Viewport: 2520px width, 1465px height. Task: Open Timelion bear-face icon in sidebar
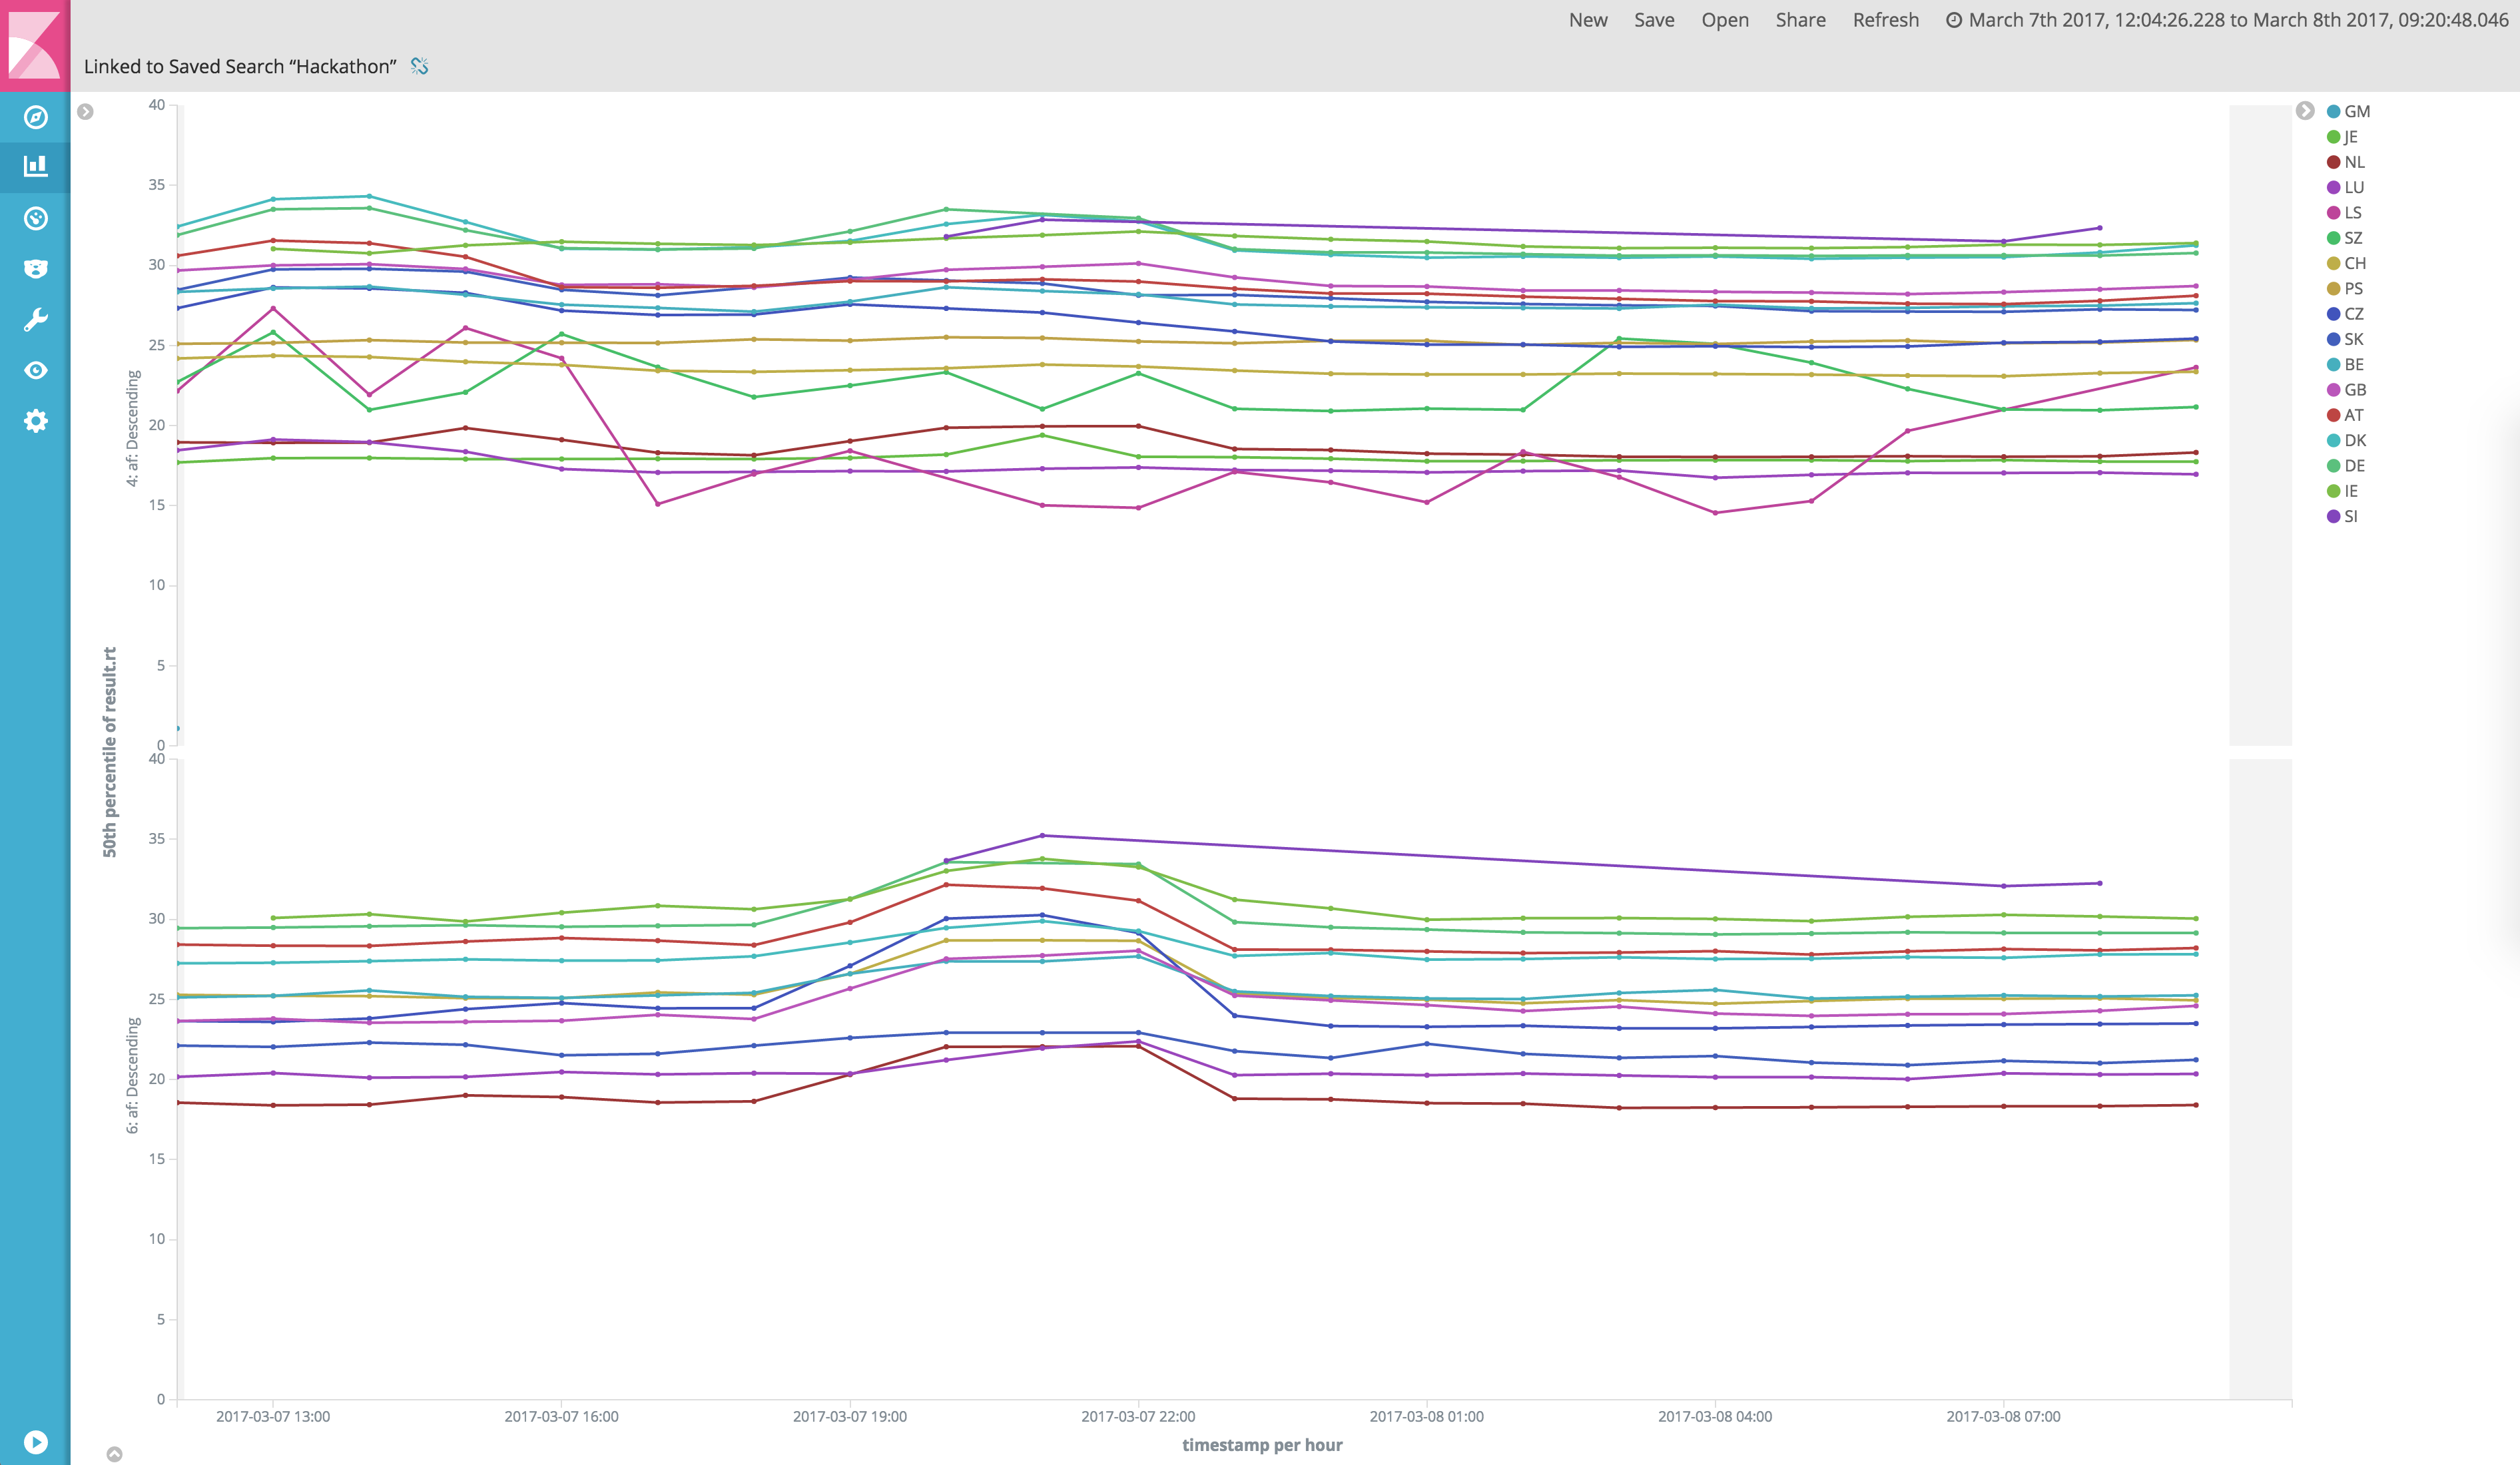(x=35, y=269)
